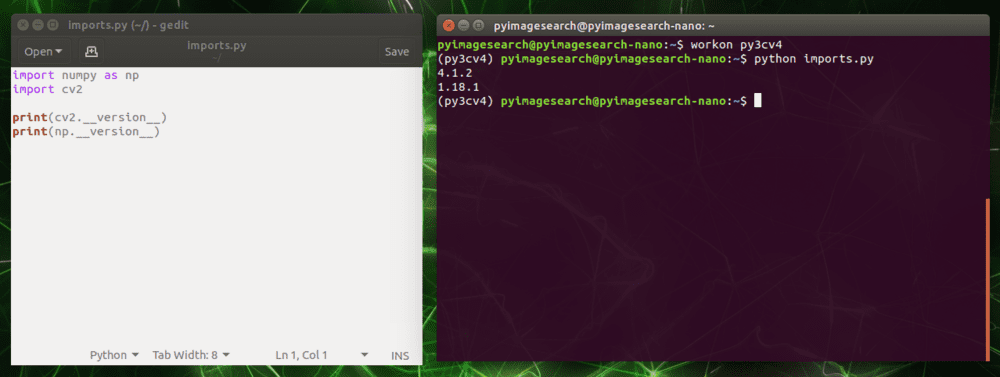Place cursor on print(np.__version__) line

(86, 132)
